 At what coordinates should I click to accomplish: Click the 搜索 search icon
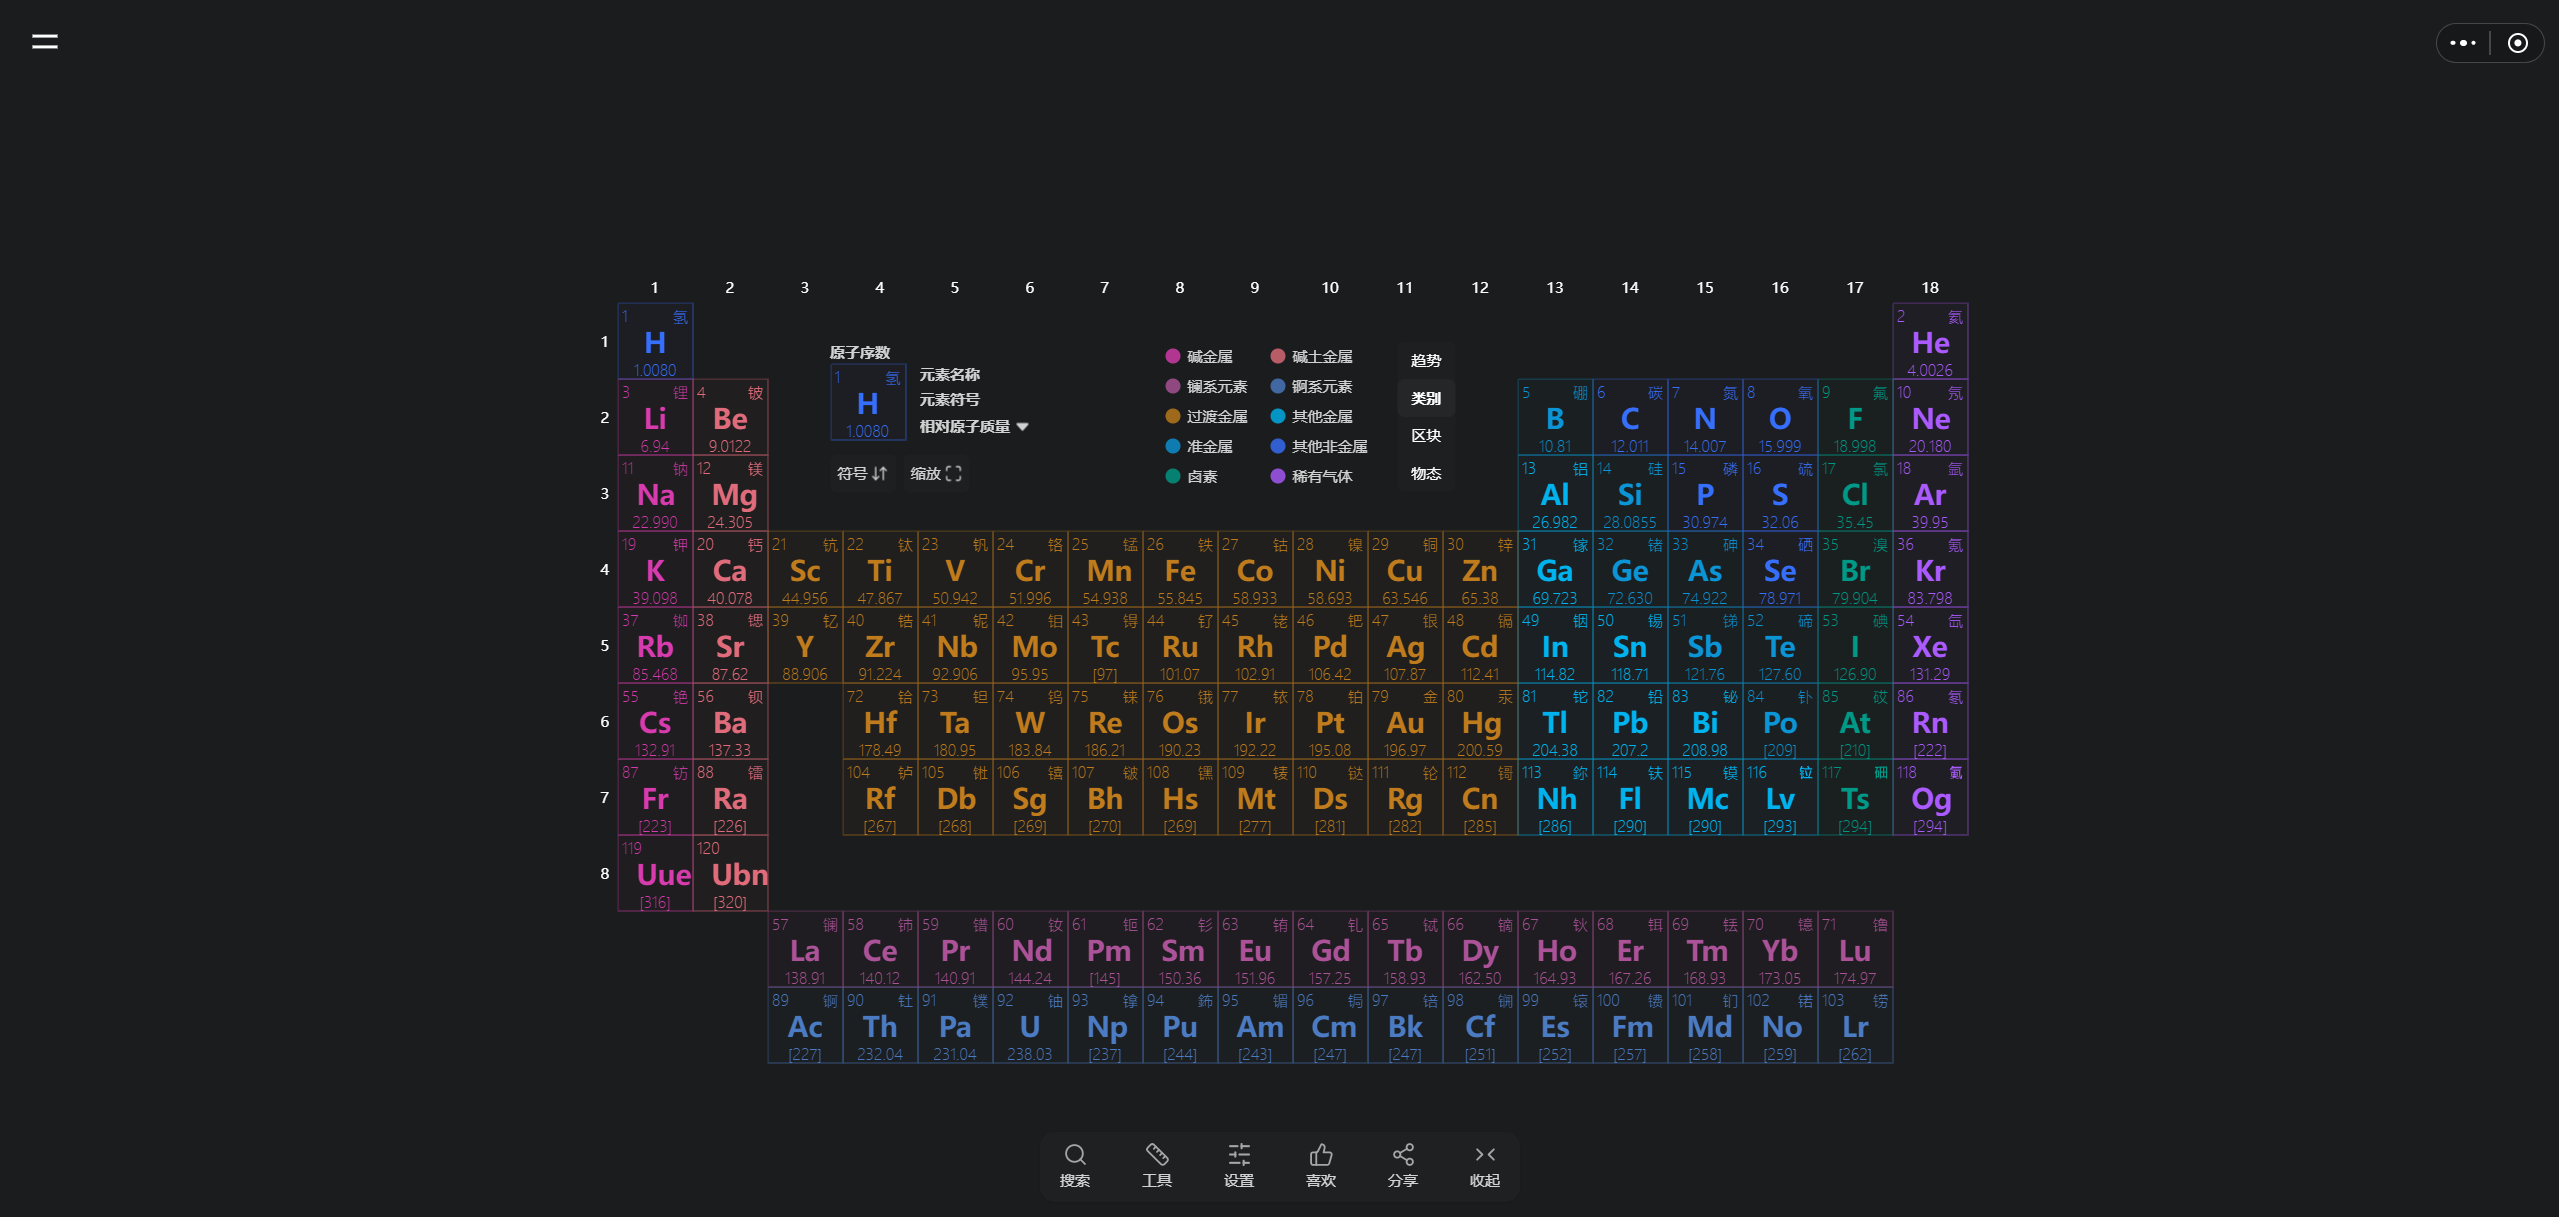(x=1075, y=1156)
